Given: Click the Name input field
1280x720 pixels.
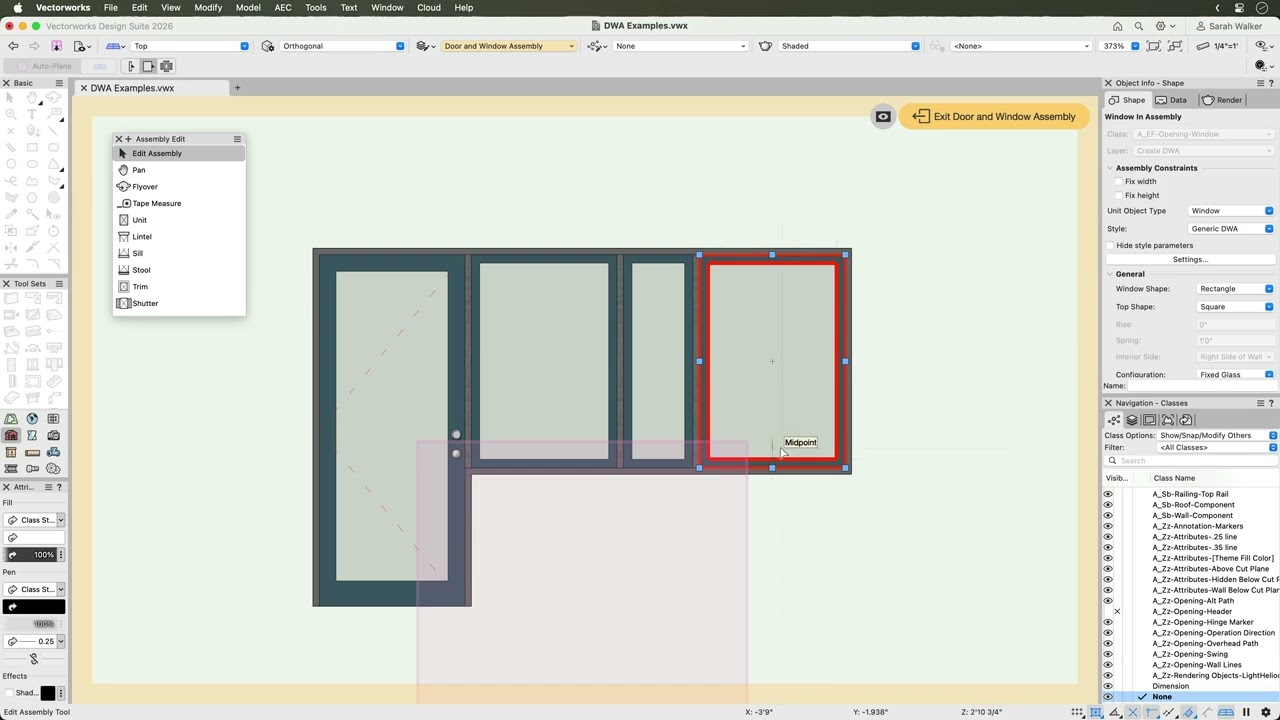Looking at the screenshot, I should [1201, 386].
